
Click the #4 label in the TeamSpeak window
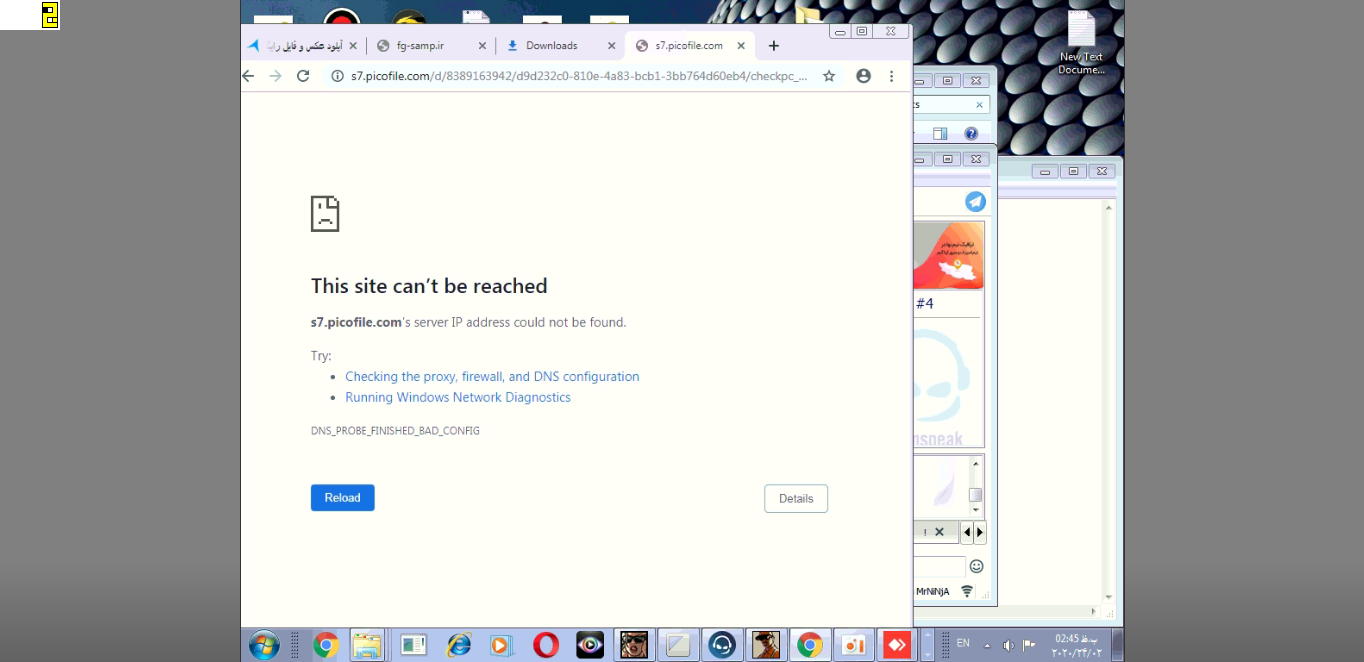coord(925,304)
